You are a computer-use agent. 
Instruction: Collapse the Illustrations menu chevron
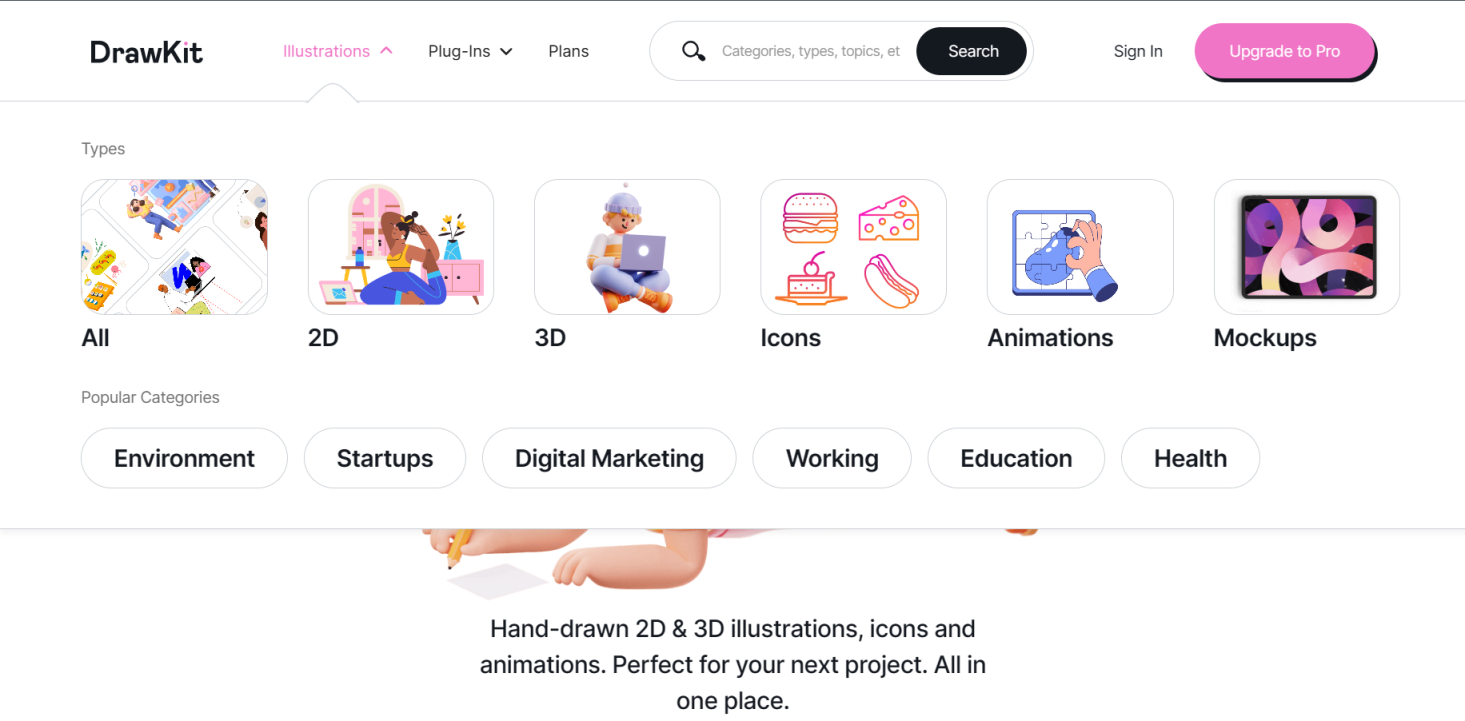[386, 51]
